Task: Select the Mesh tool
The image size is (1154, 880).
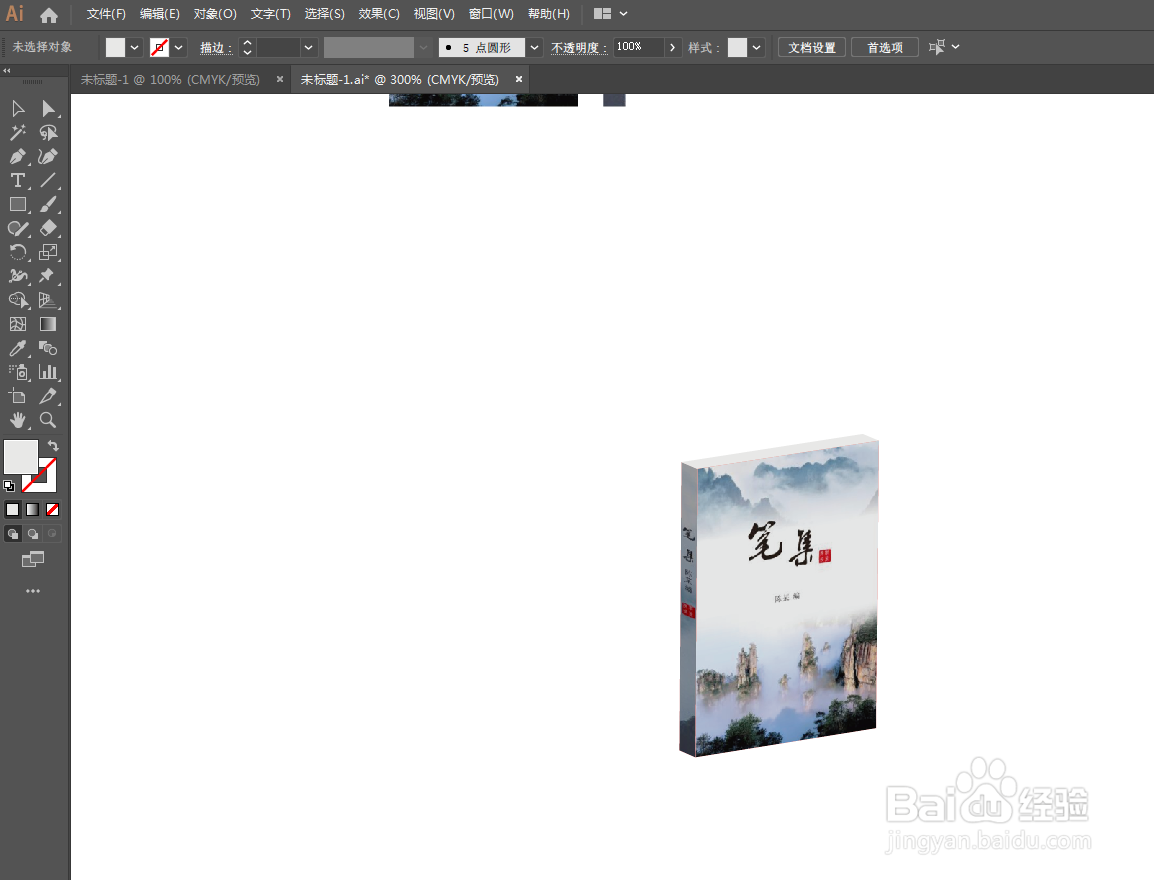Action: point(18,324)
